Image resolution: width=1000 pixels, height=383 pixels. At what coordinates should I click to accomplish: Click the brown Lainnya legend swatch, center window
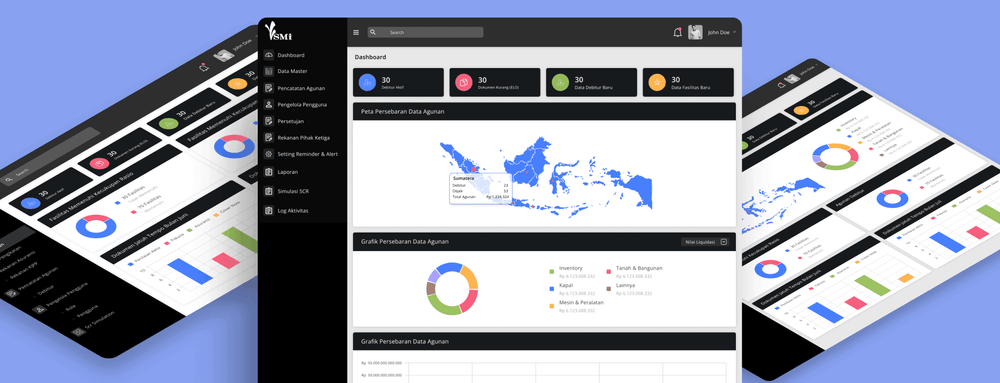click(x=609, y=289)
